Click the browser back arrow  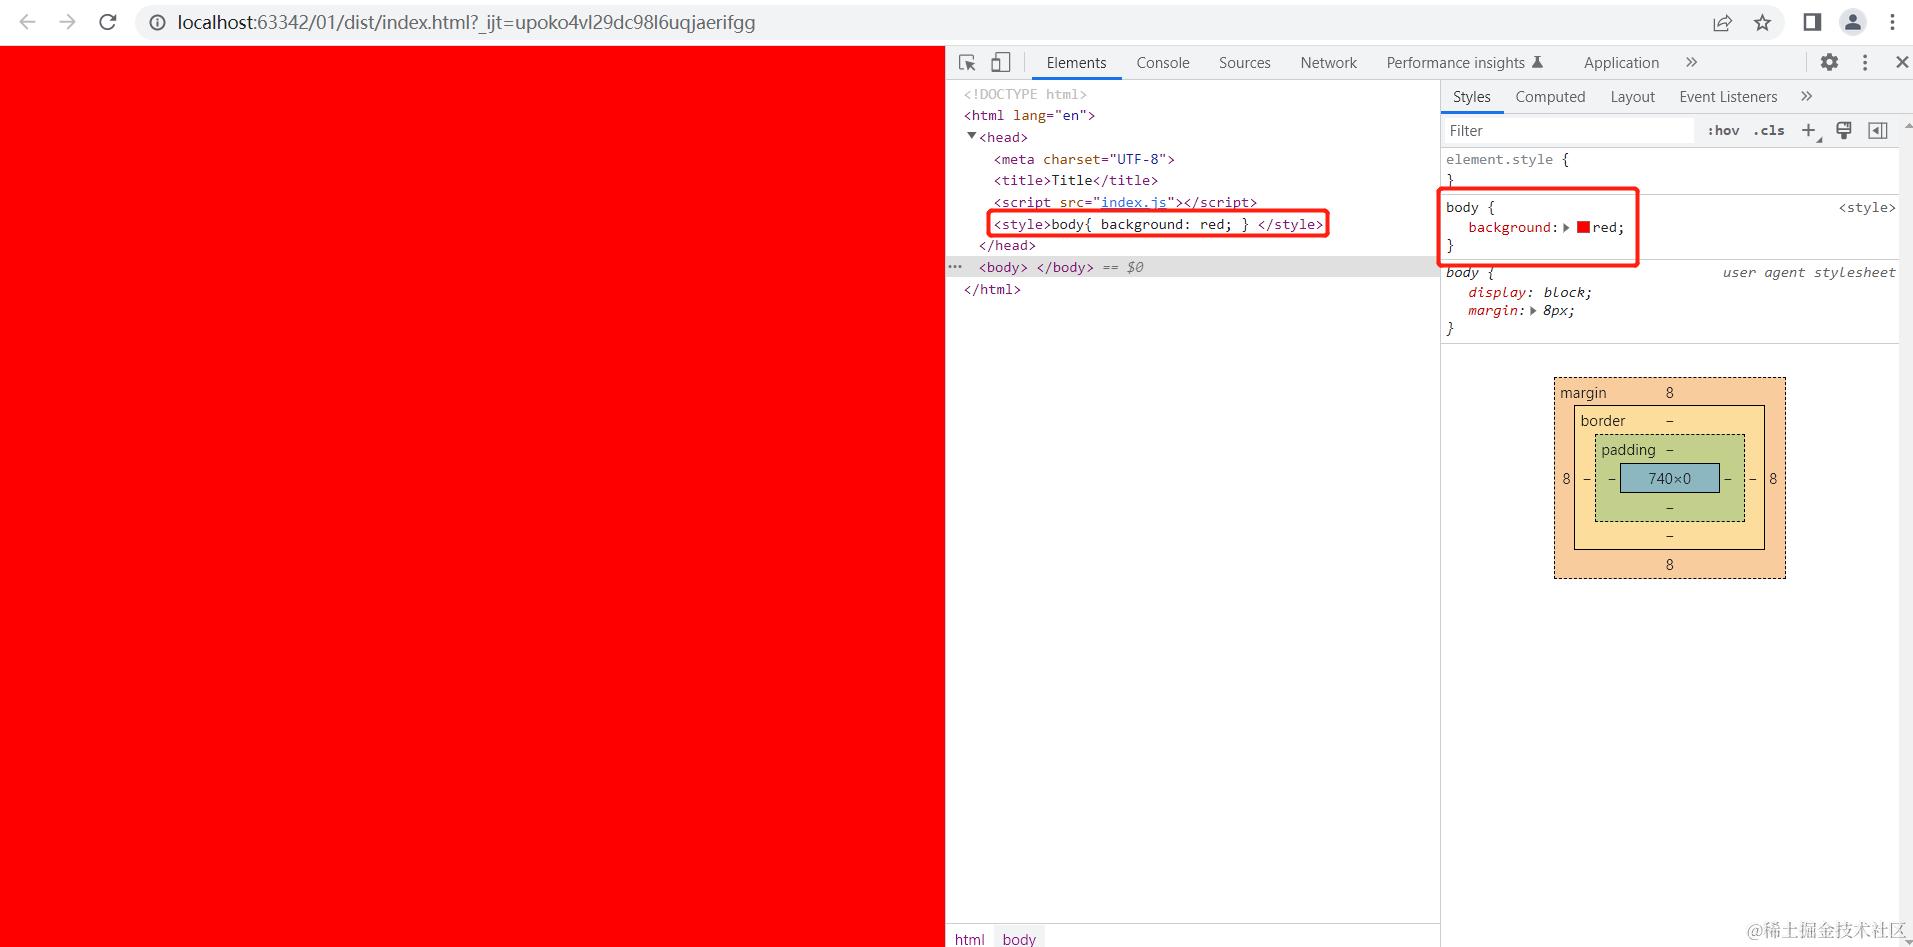click(x=27, y=22)
